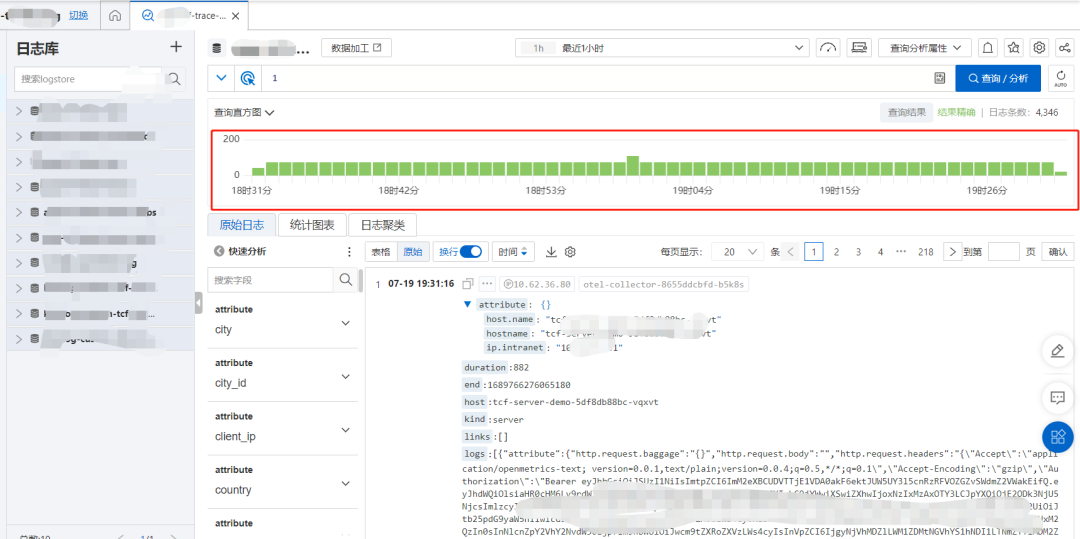
Task: Click the query history icon in search bar
Action: (x=939, y=78)
